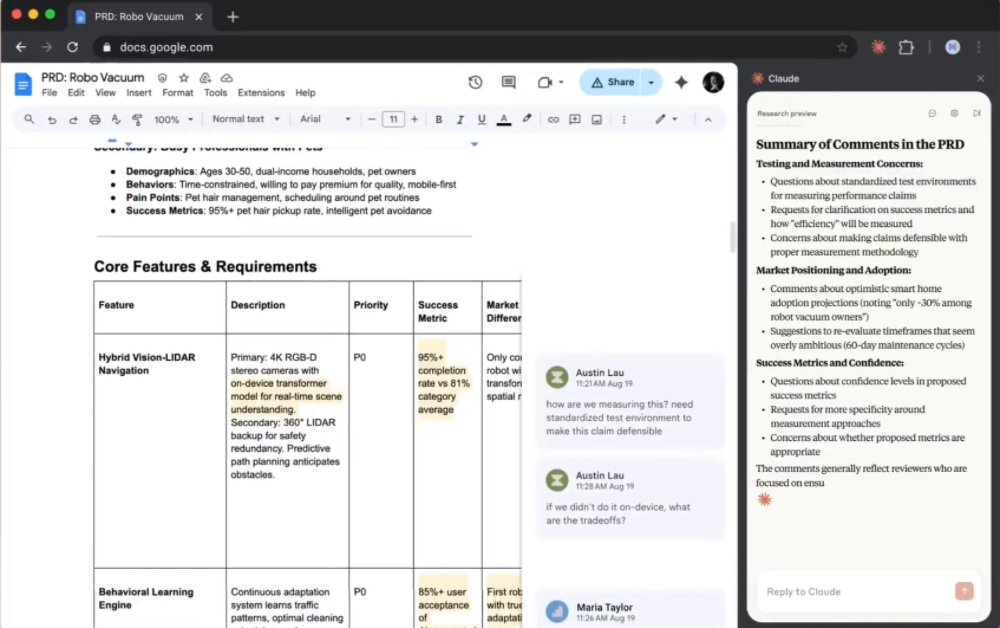Click the paint format roller icon
The width and height of the screenshot is (1000, 628).
[137, 119]
